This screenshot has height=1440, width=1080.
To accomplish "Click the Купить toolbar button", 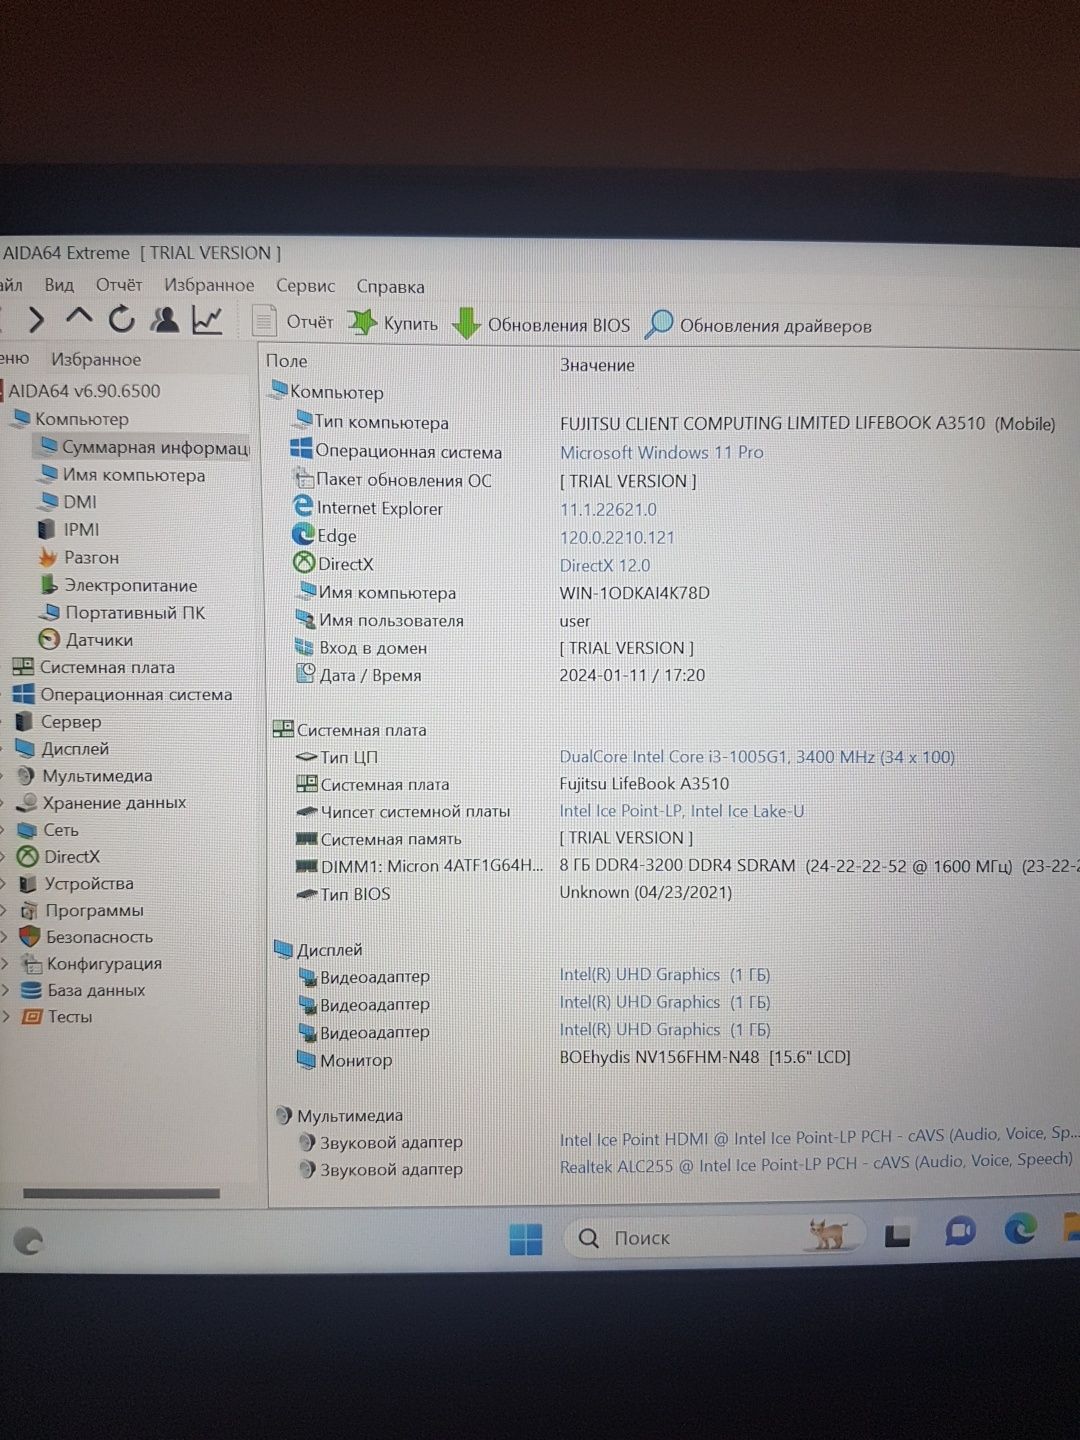I will coord(393,323).
